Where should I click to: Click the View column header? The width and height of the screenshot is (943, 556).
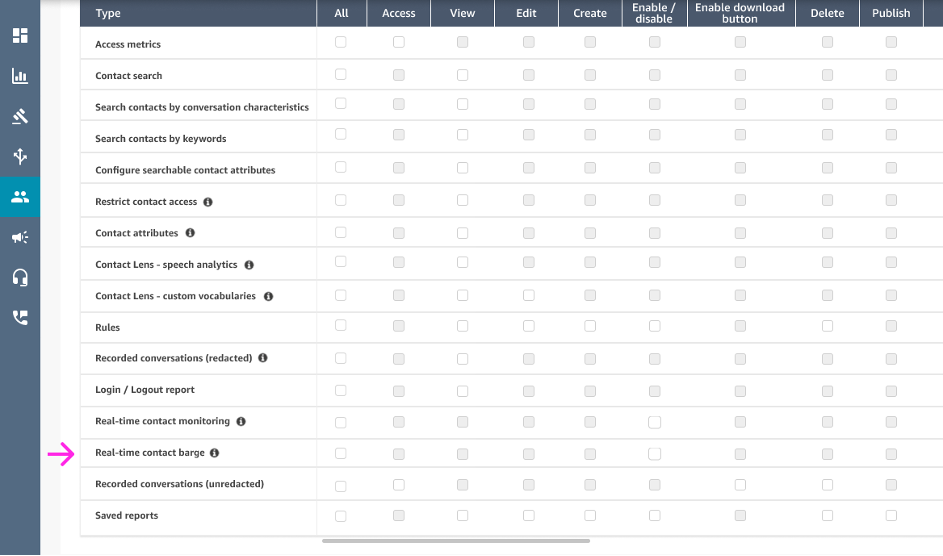(462, 13)
